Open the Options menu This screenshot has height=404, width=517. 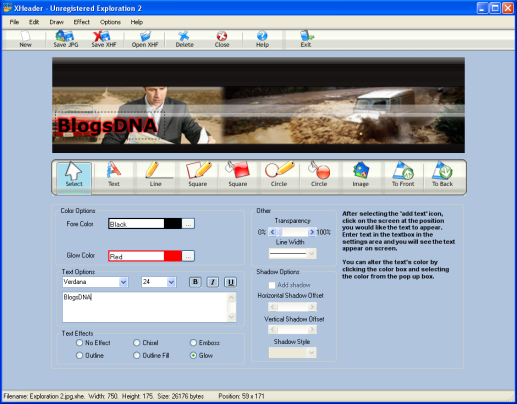[110, 22]
